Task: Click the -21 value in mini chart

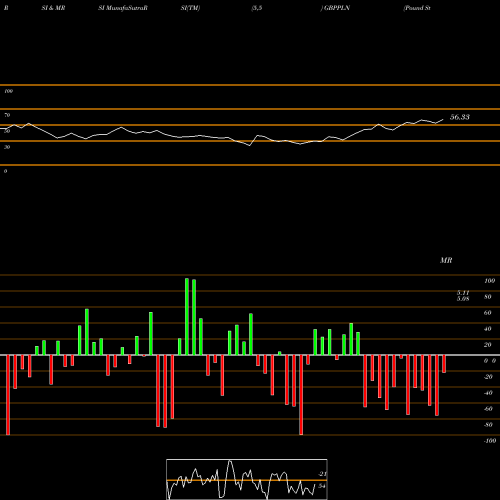Action: (322, 474)
